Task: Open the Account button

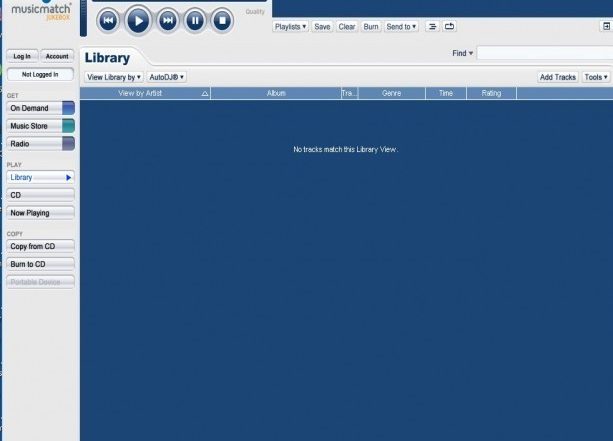Action: (x=57, y=56)
